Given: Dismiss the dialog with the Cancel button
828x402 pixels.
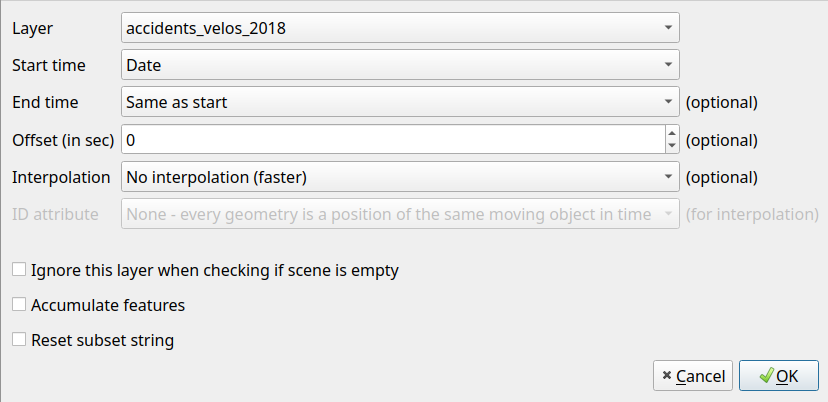Looking at the screenshot, I should pyautogui.click(x=693, y=376).
